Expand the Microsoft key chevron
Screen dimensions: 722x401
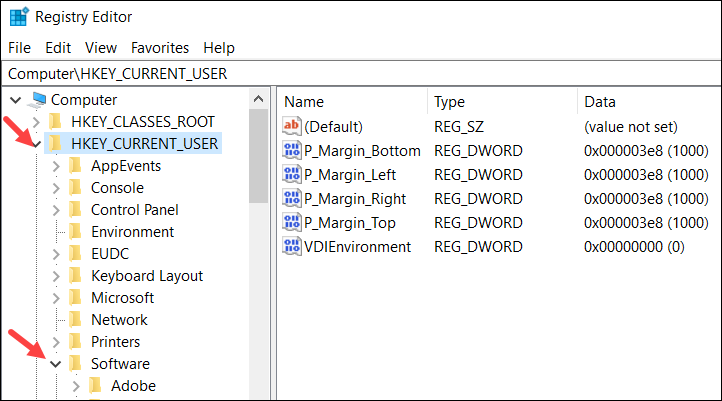point(56,298)
